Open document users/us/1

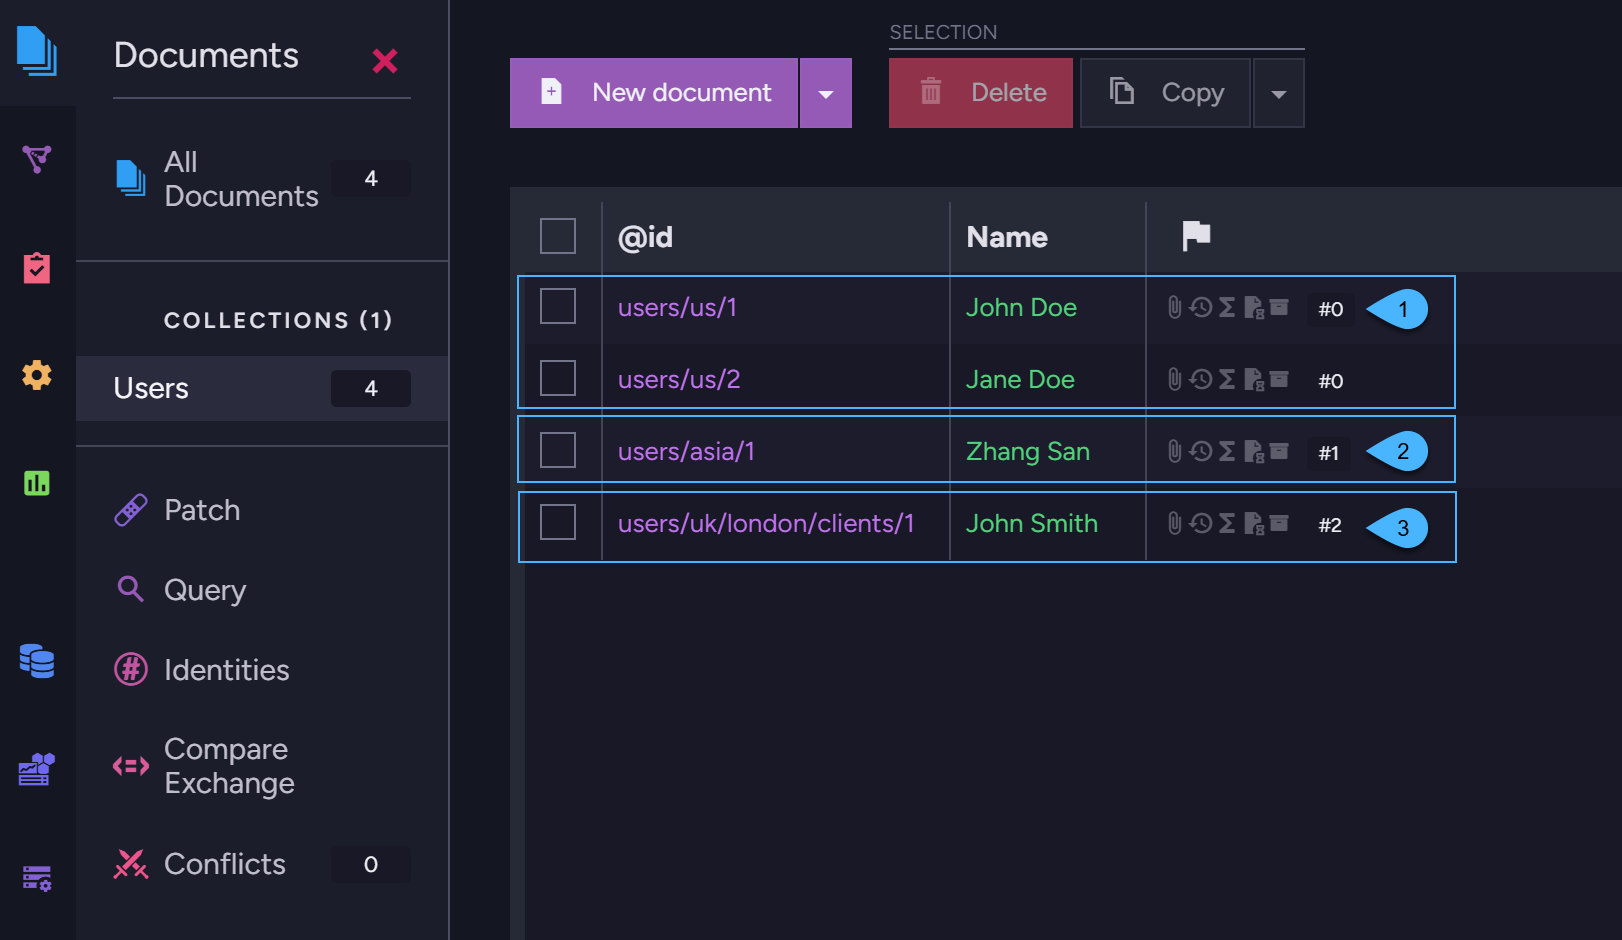pos(678,307)
